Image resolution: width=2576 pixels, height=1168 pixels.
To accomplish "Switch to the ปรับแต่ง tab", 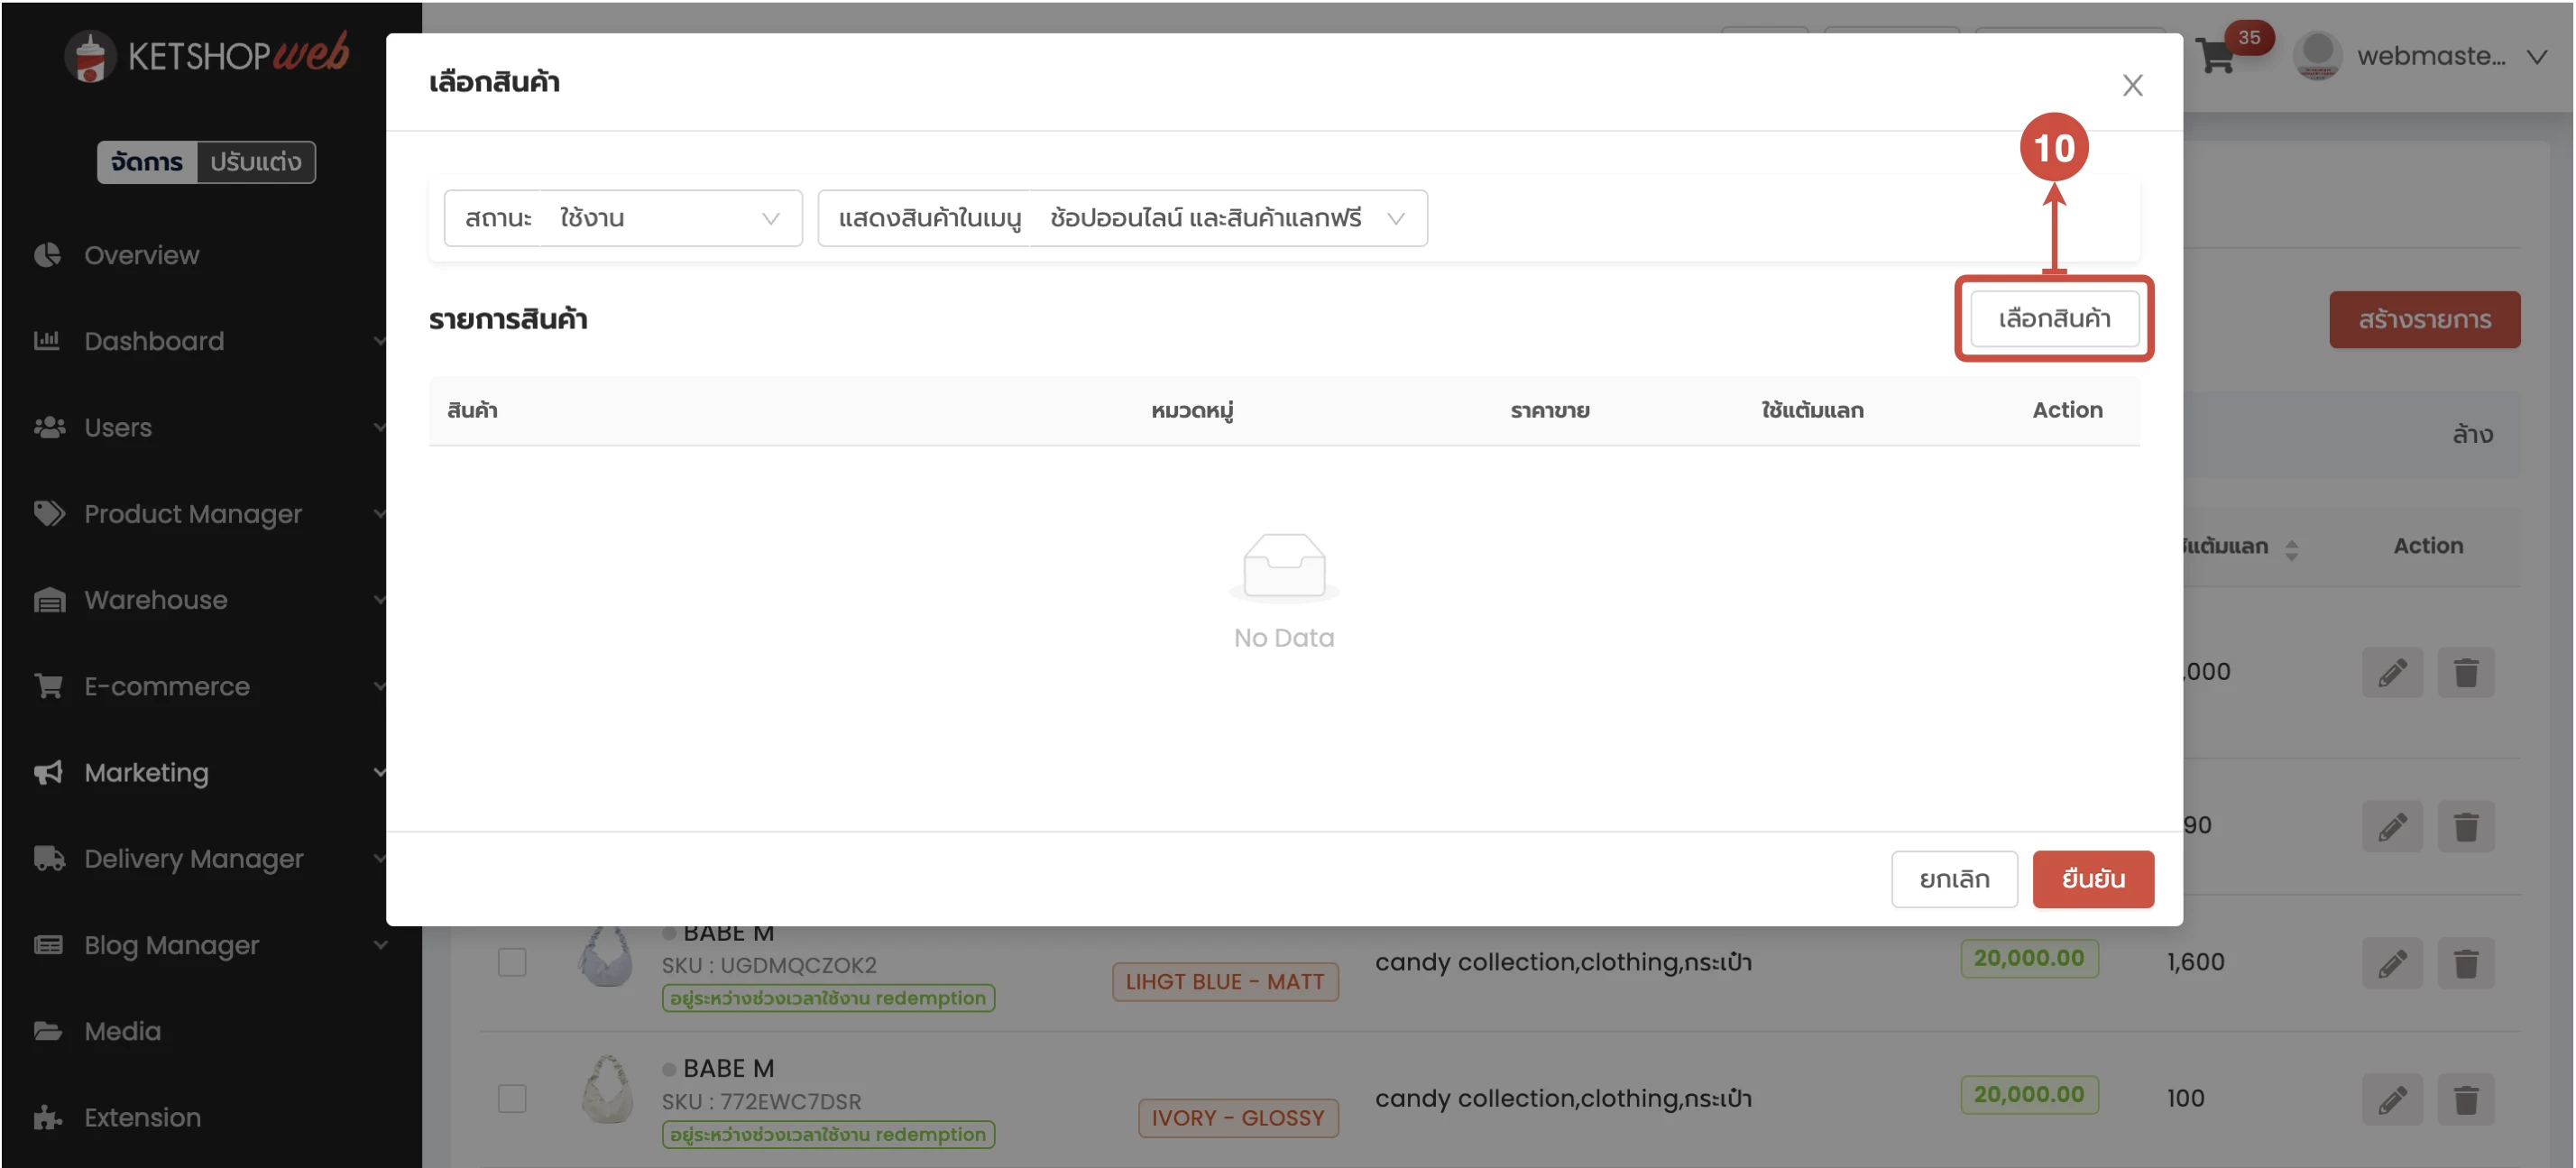I will (256, 161).
